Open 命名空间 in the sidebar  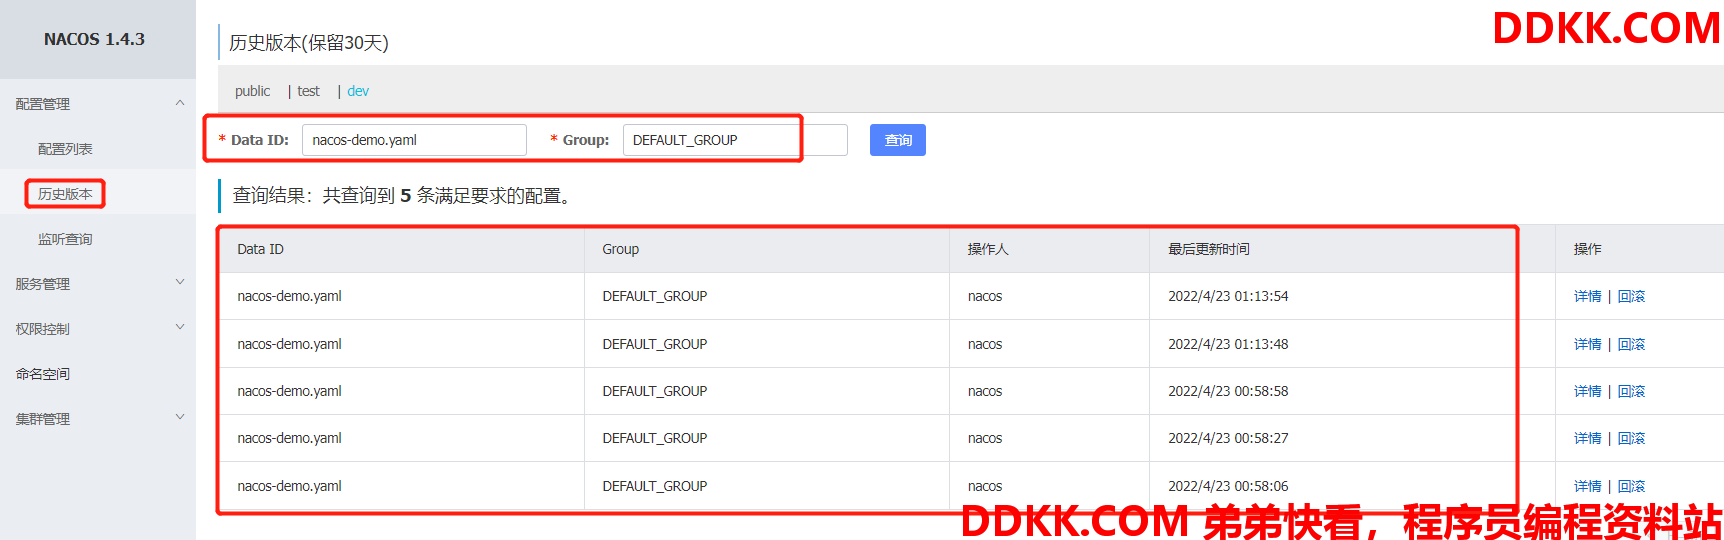pyautogui.click(x=43, y=374)
